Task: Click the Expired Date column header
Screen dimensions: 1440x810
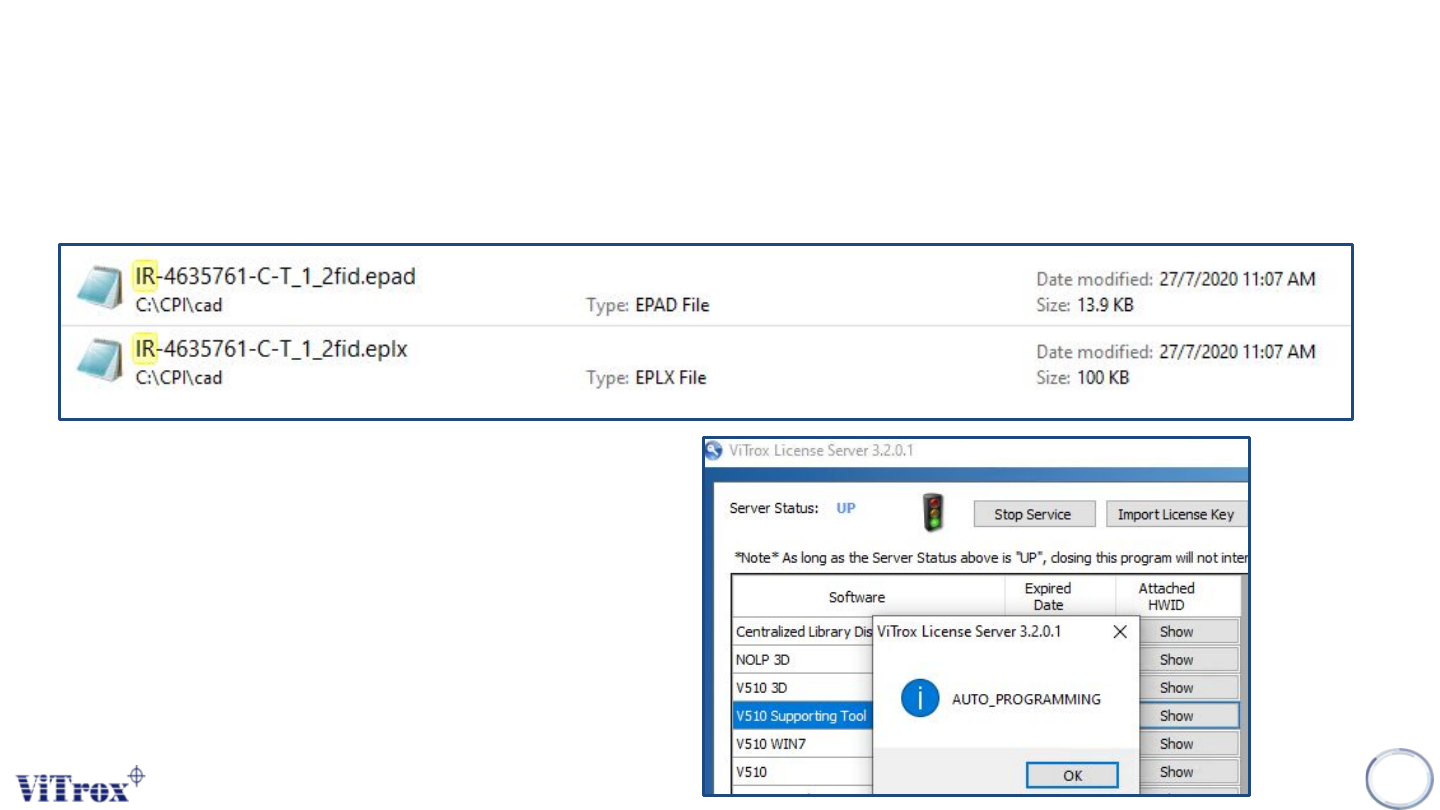Action: click(1060, 597)
